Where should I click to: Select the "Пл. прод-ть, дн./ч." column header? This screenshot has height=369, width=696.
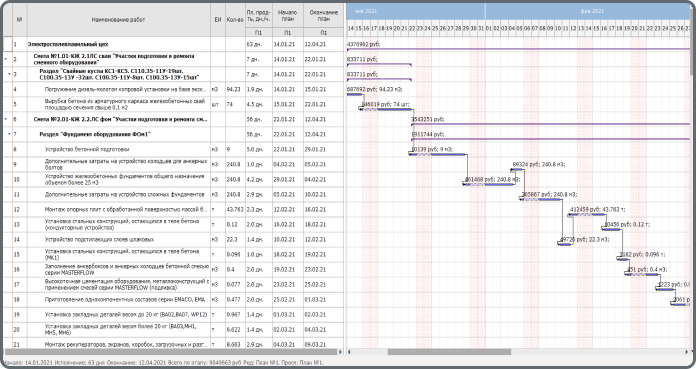pos(258,16)
